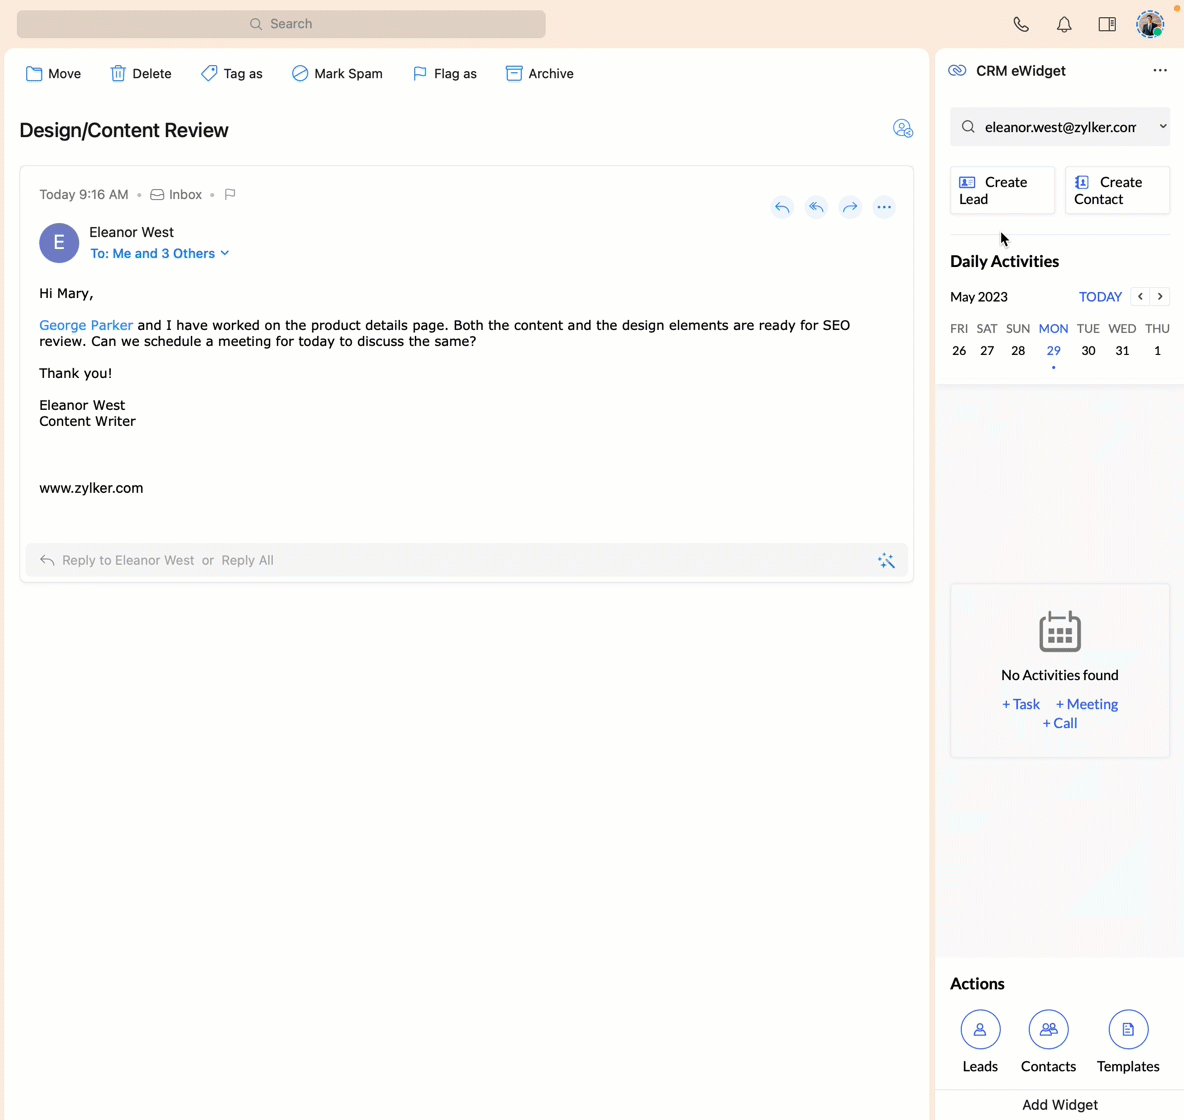
Task: Open the Flag as option
Action: (445, 73)
